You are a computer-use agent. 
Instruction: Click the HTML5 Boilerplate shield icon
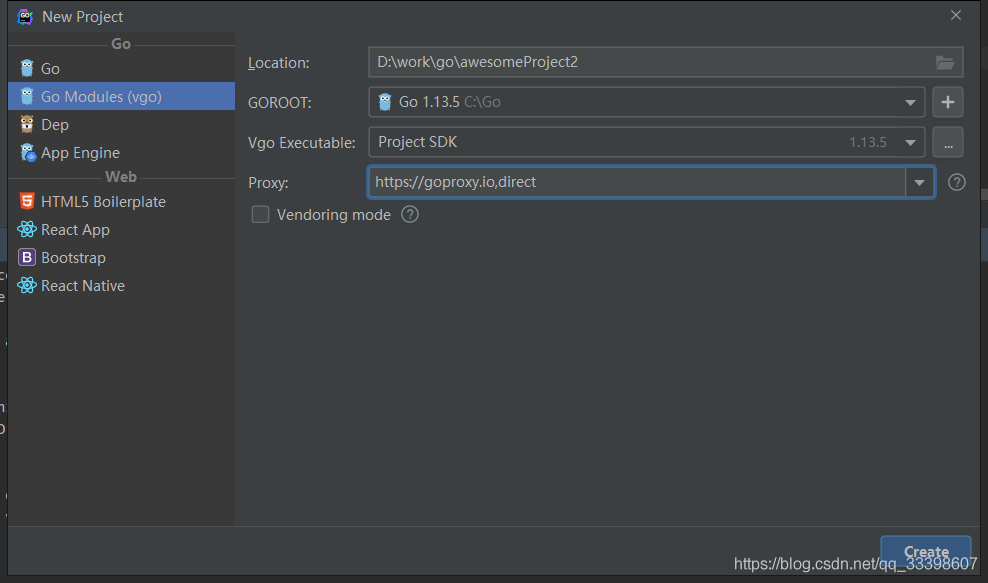coord(27,201)
